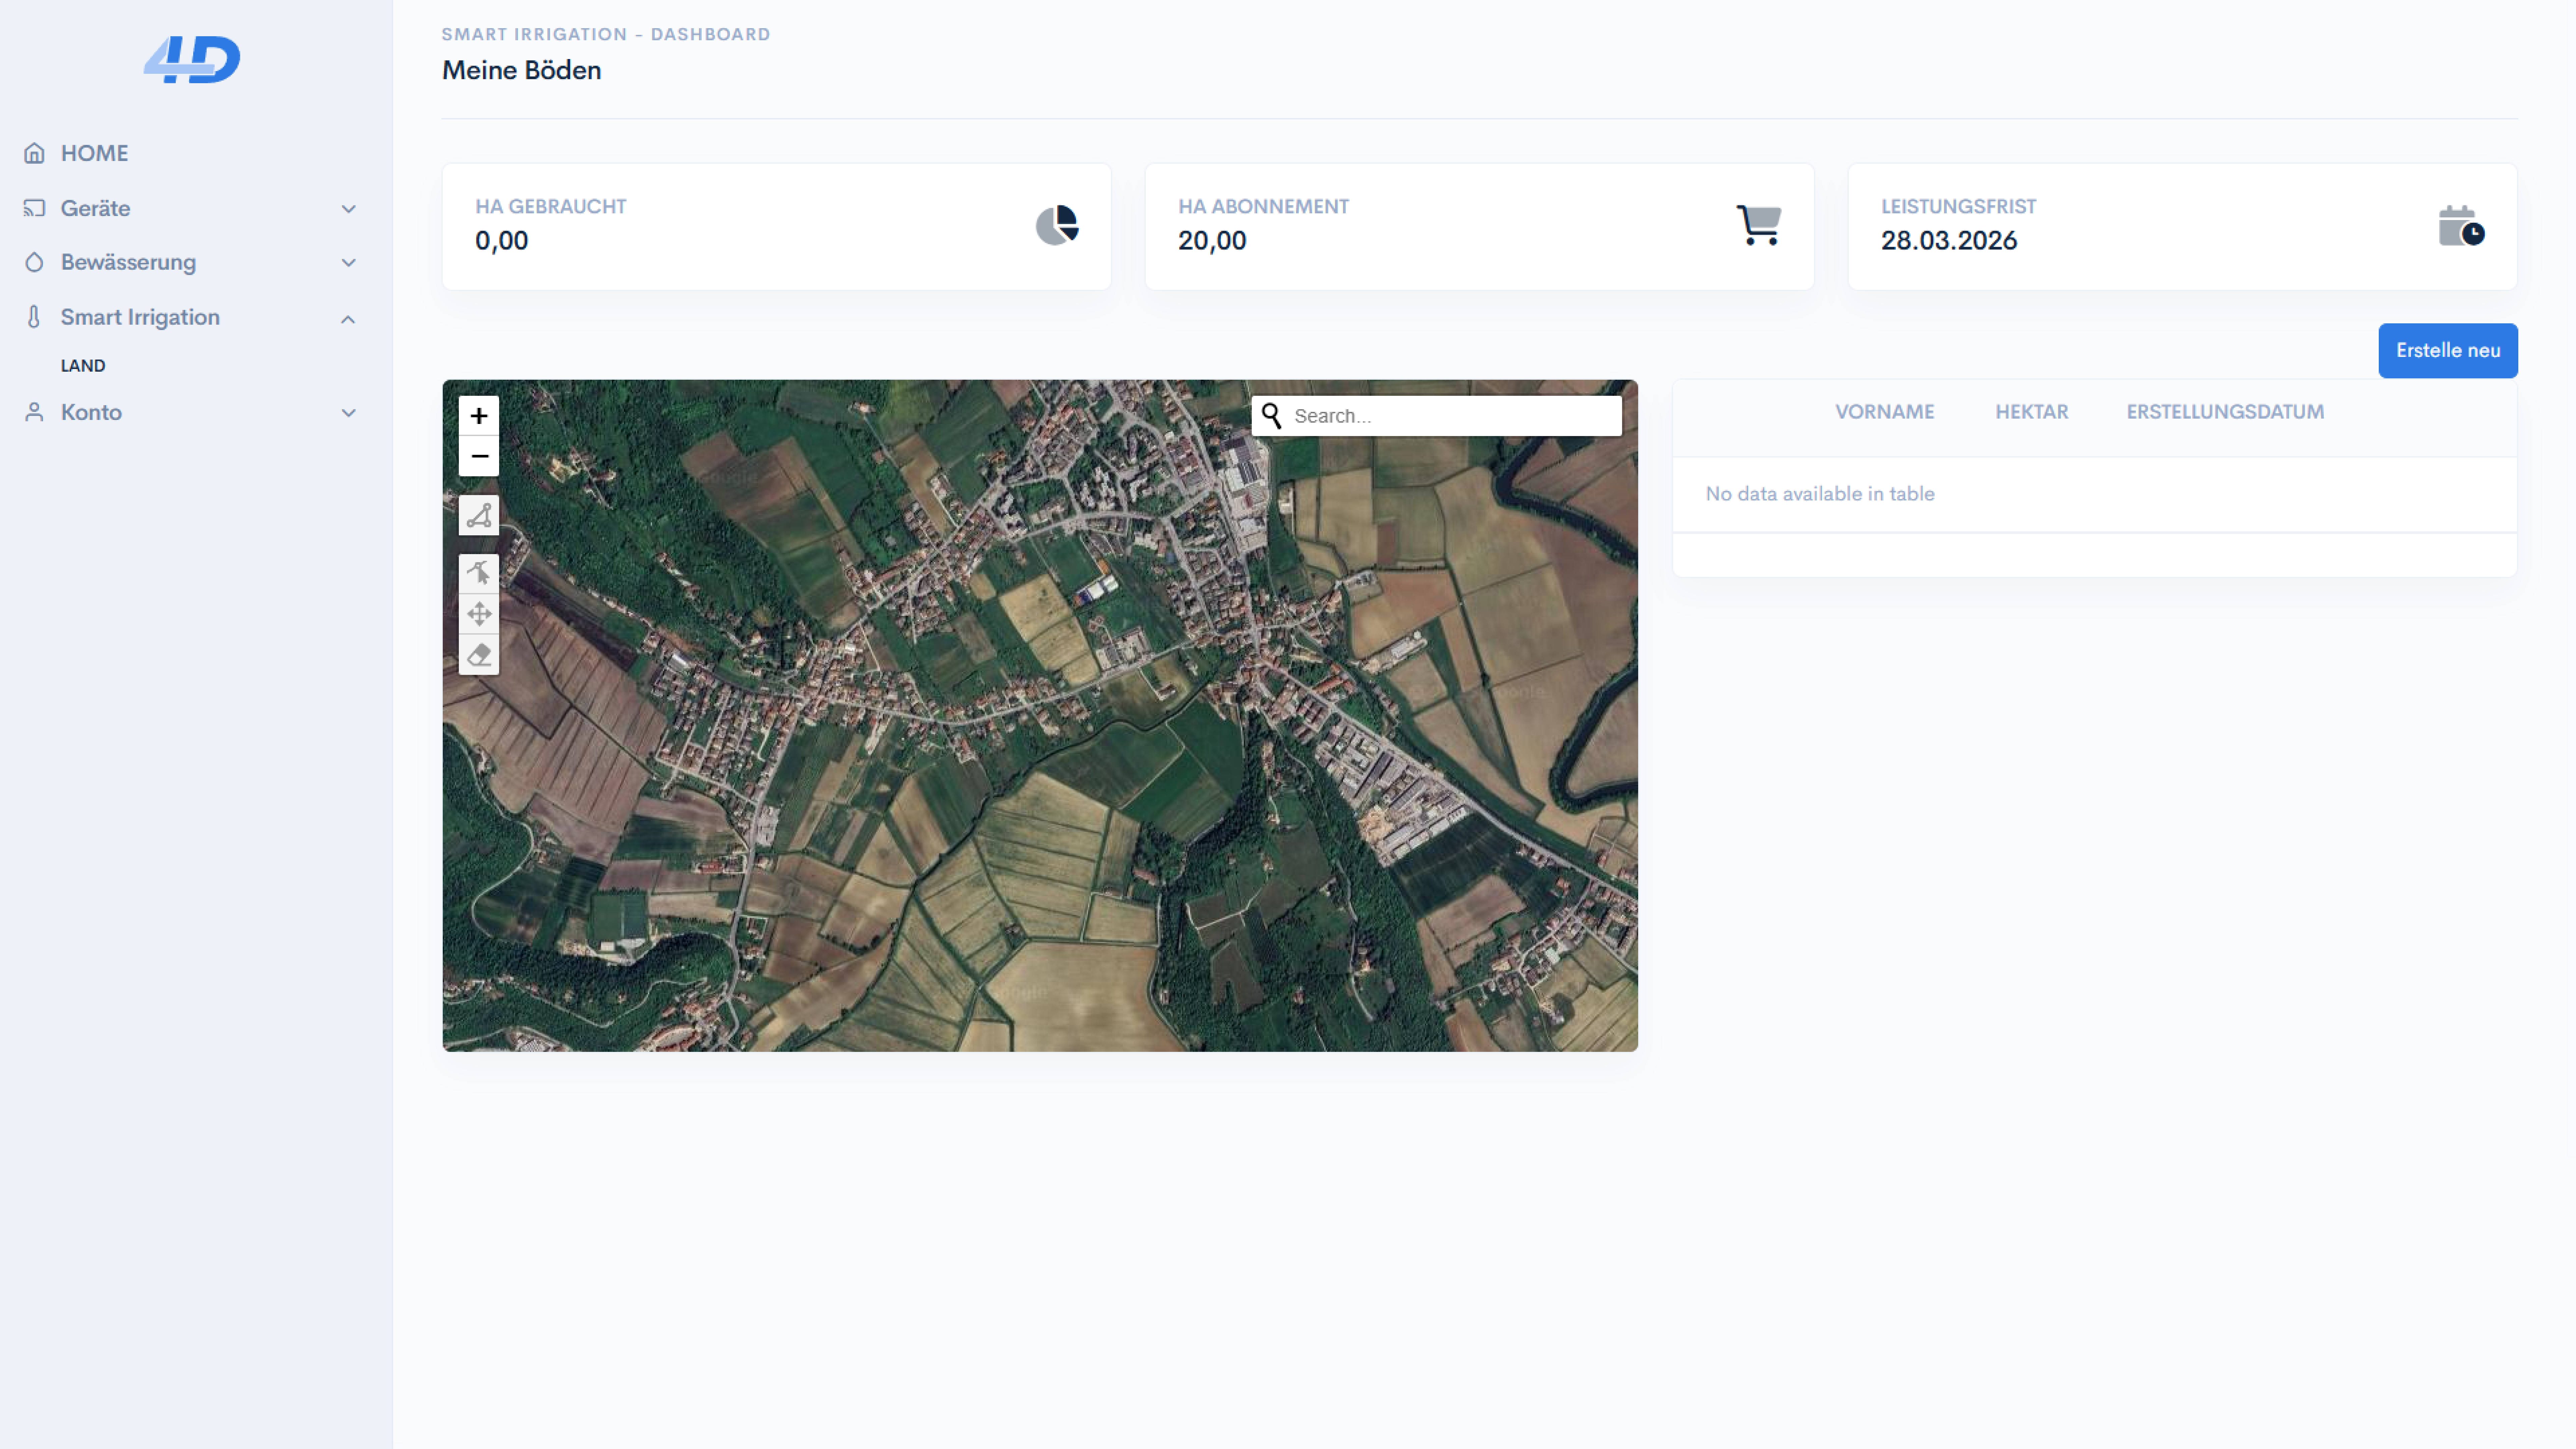The height and width of the screenshot is (1449, 2576).
Task: Zoom out on the map
Action: click(x=479, y=457)
